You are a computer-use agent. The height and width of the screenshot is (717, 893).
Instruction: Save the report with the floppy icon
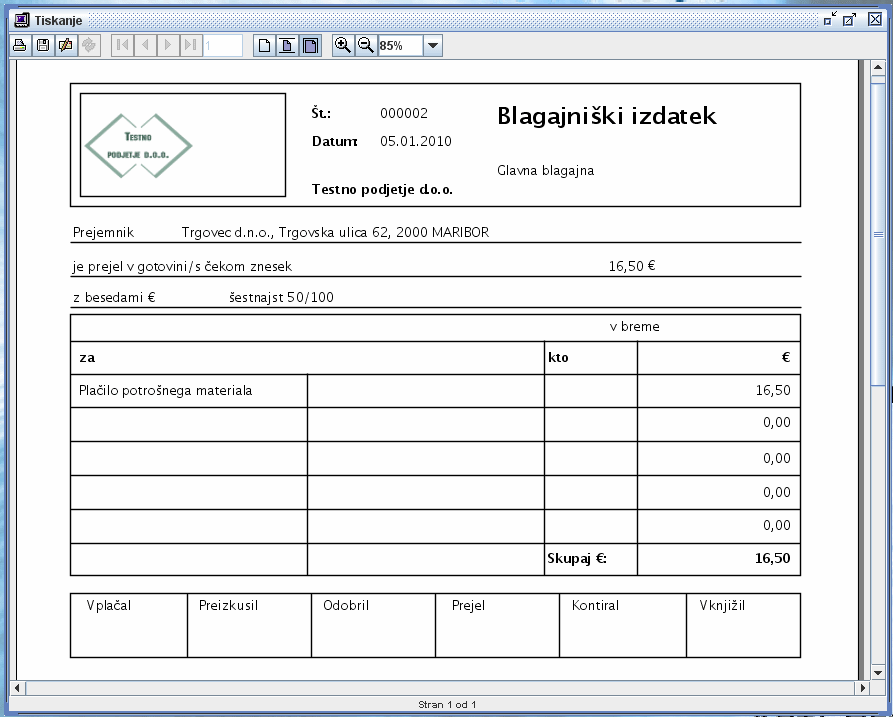tap(43, 45)
